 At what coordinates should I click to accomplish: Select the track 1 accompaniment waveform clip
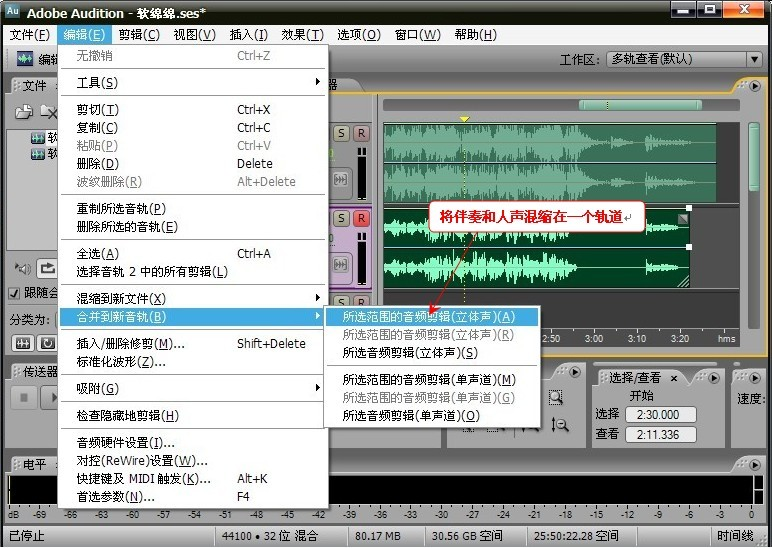point(549,162)
